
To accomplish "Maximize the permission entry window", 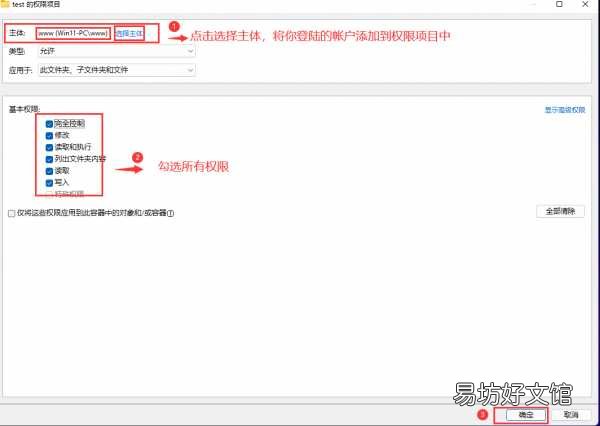I will click(x=559, y=4).
